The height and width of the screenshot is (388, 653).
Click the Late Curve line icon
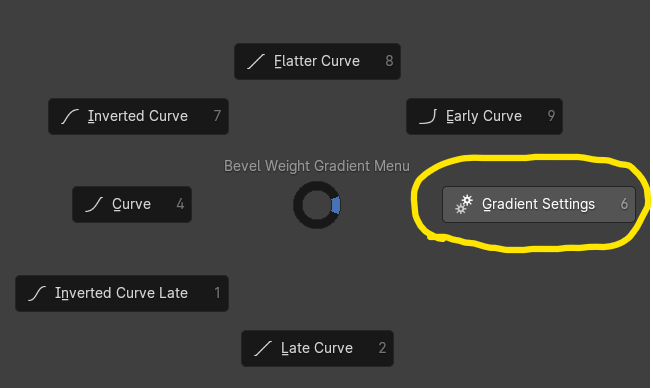263,348
